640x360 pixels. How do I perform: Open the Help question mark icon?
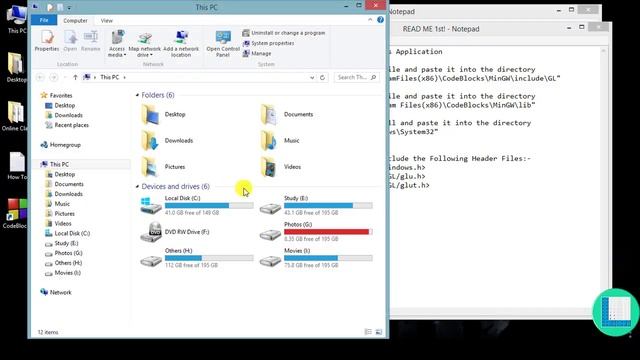(380, 20)
